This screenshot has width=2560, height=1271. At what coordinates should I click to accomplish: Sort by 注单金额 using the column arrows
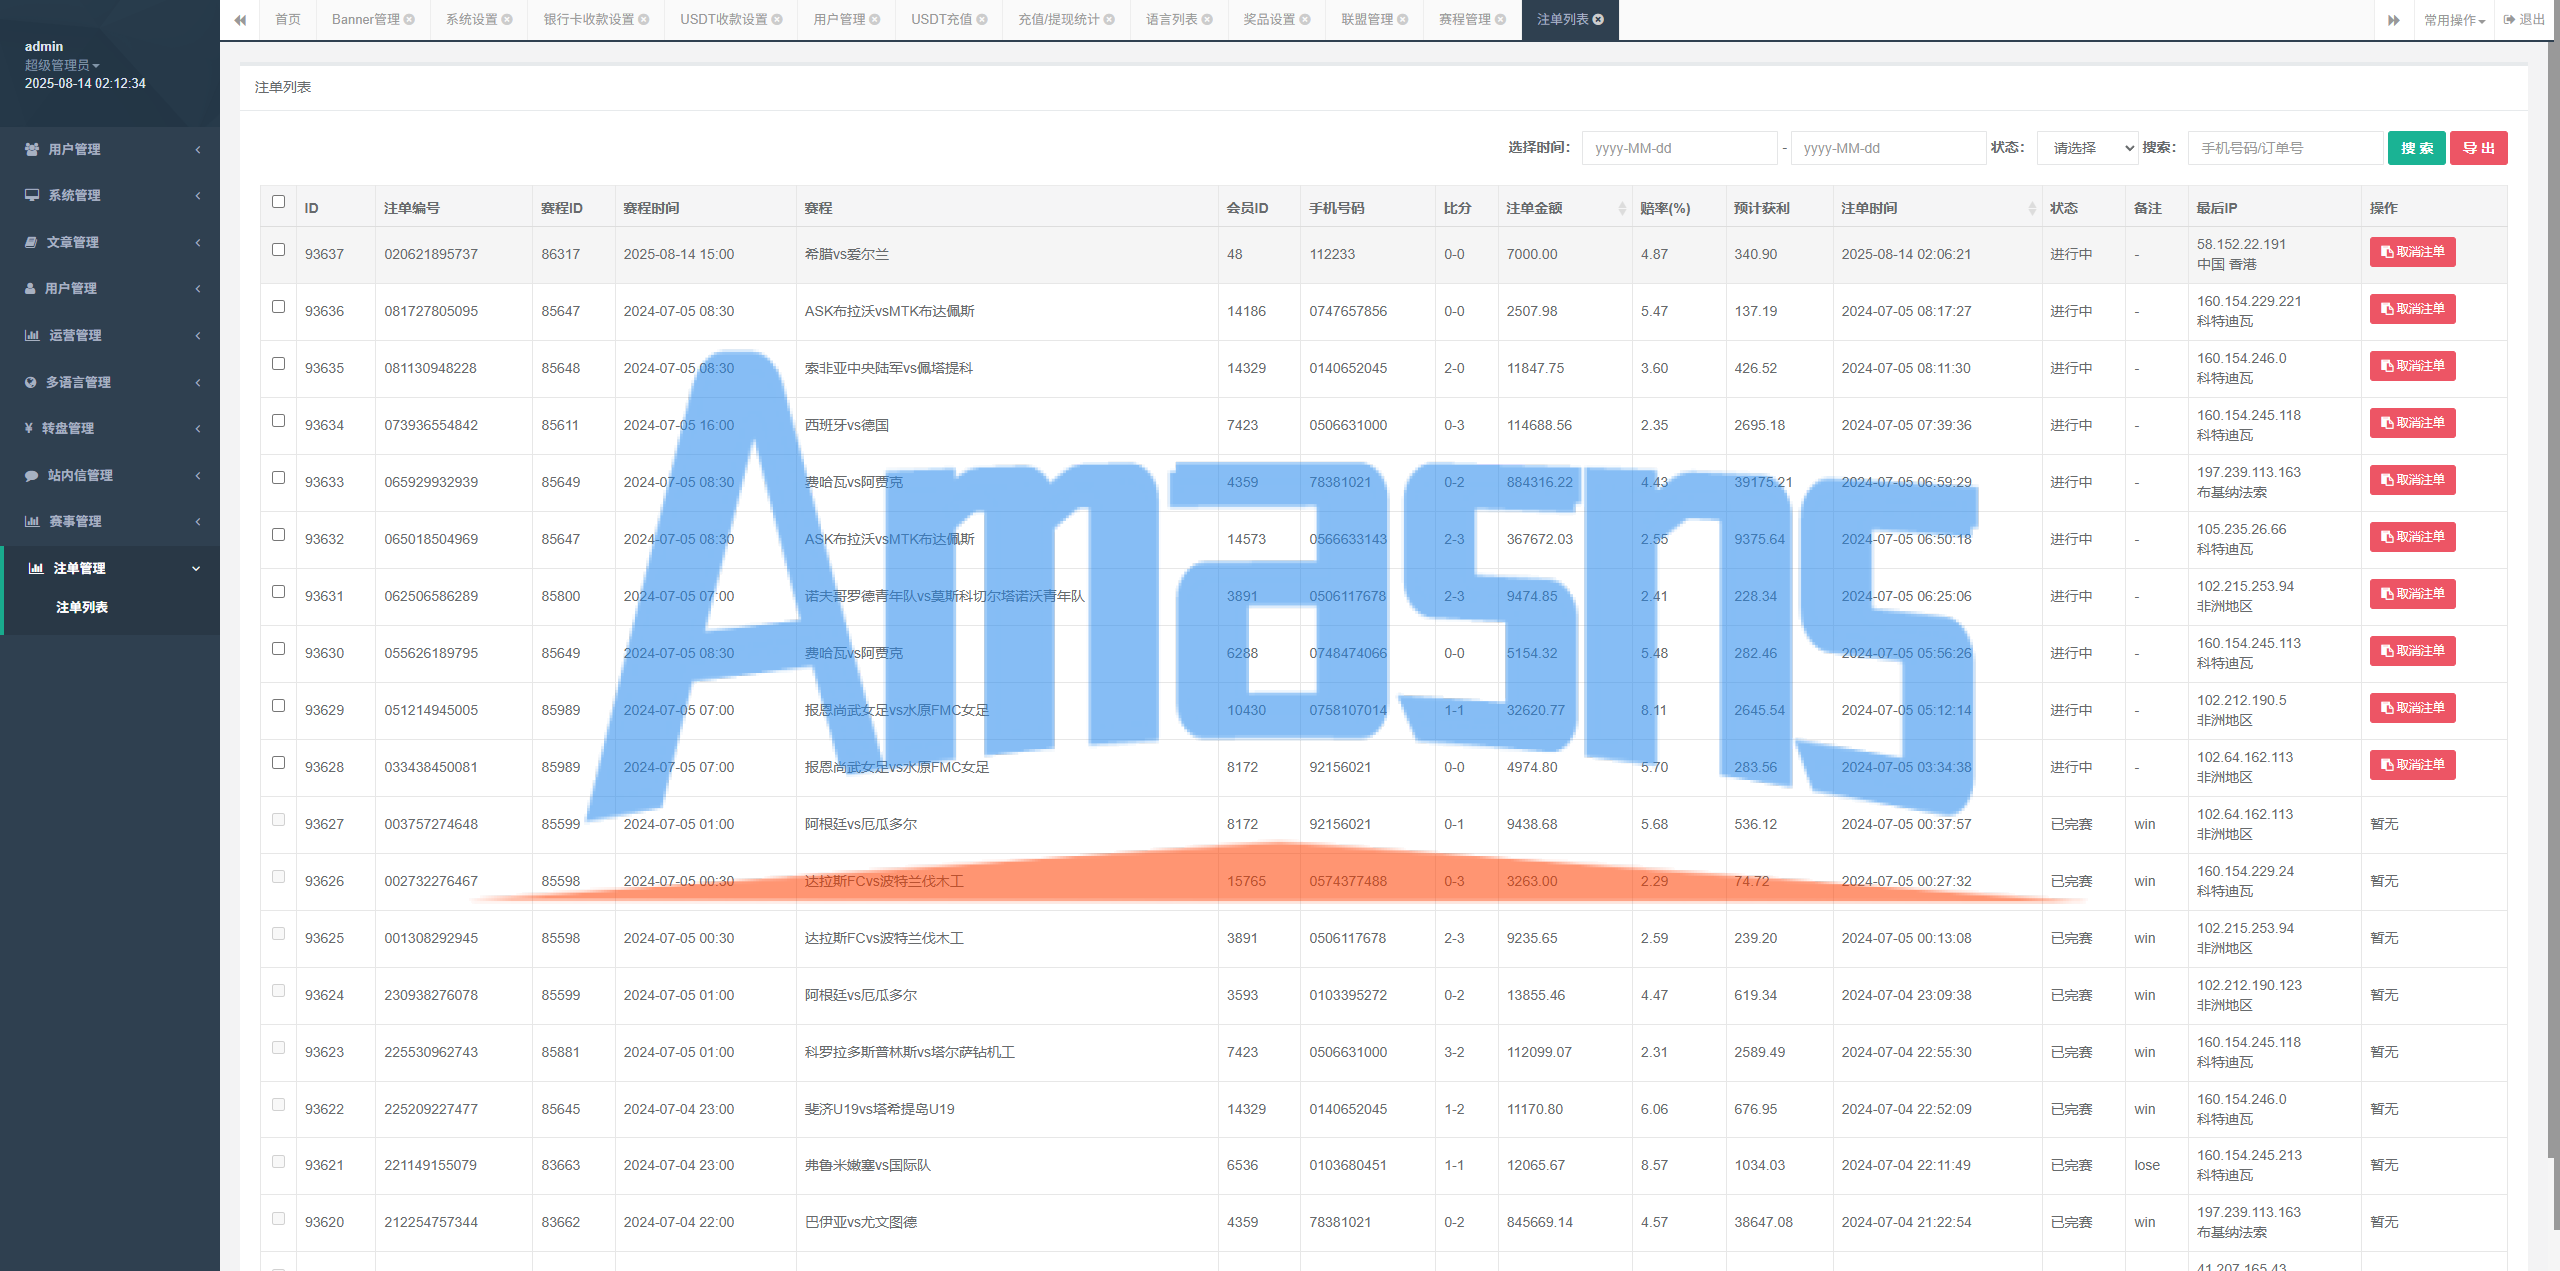tap(1621, 208)
